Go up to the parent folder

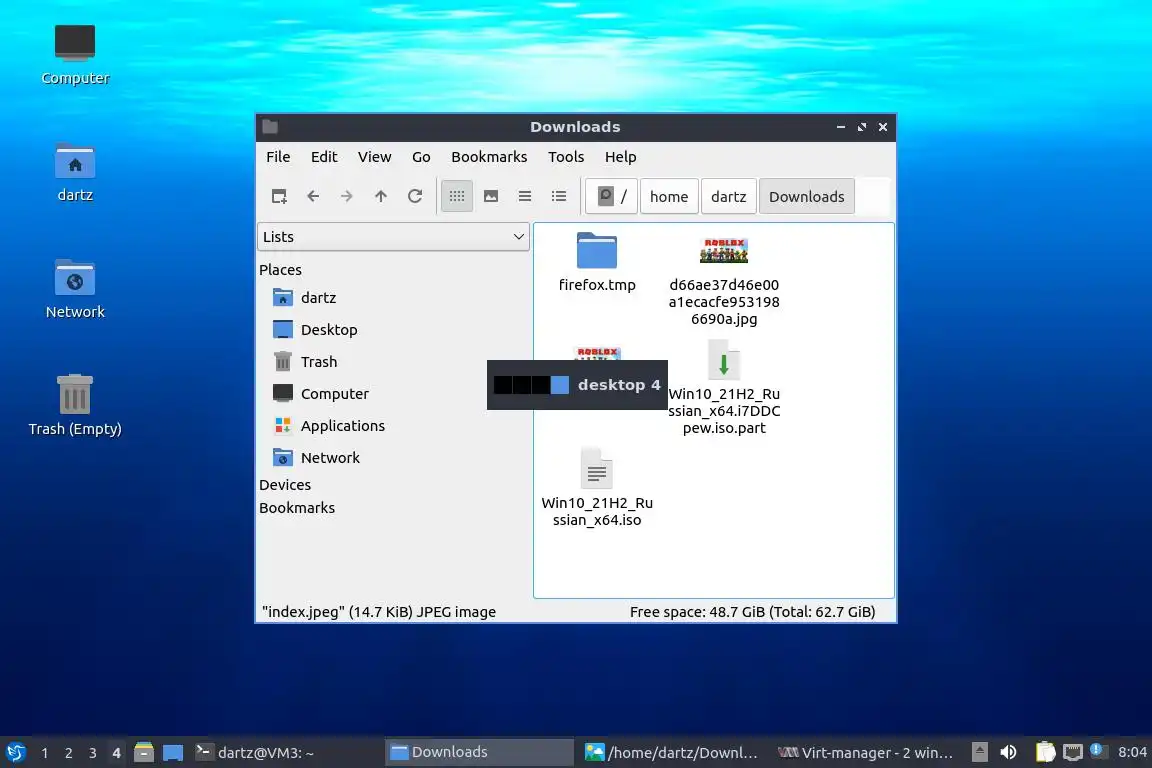click(381, 196)
